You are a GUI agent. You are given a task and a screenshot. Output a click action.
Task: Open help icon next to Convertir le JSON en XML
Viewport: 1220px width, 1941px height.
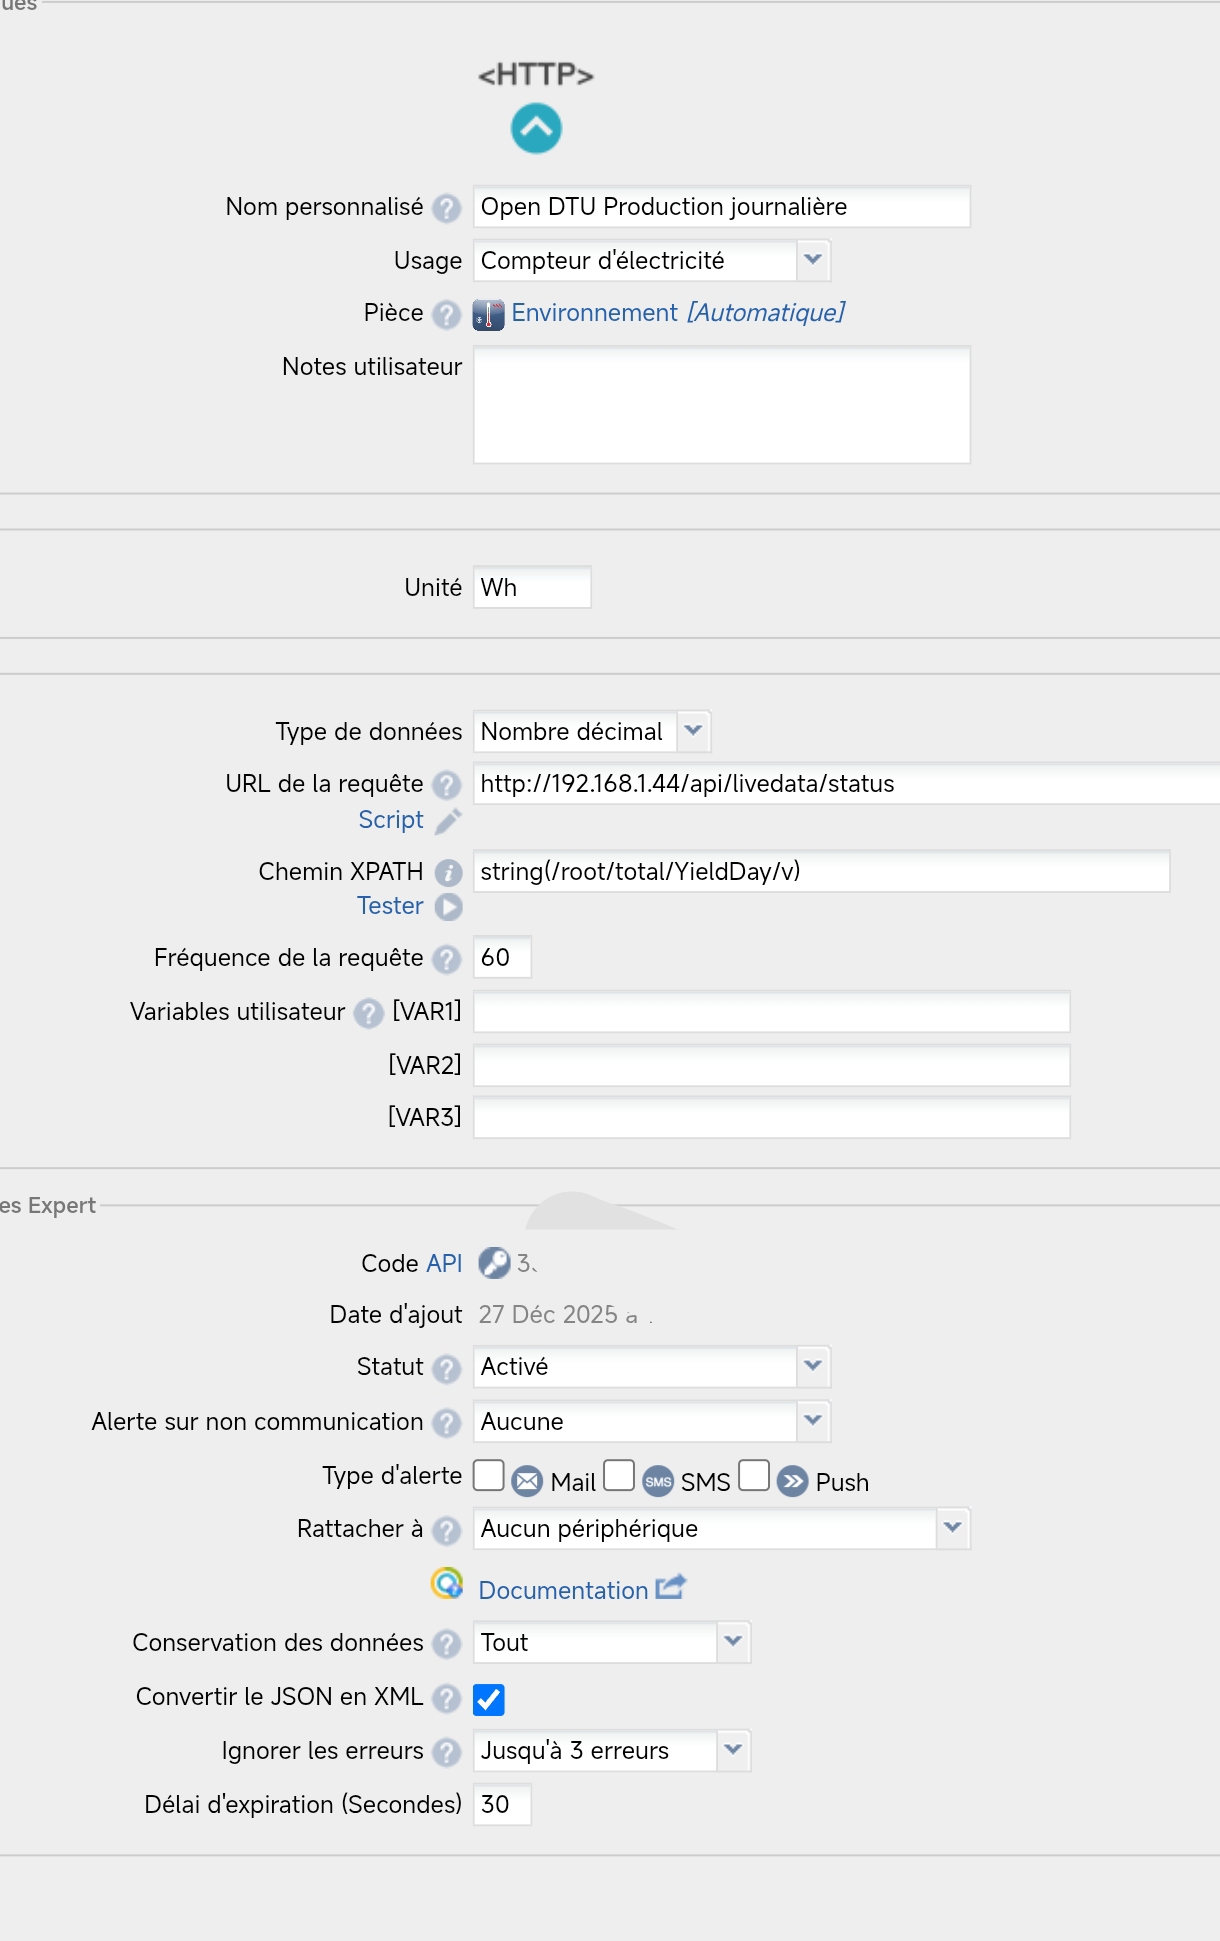pyautogui.click(x=446, y=1698)
